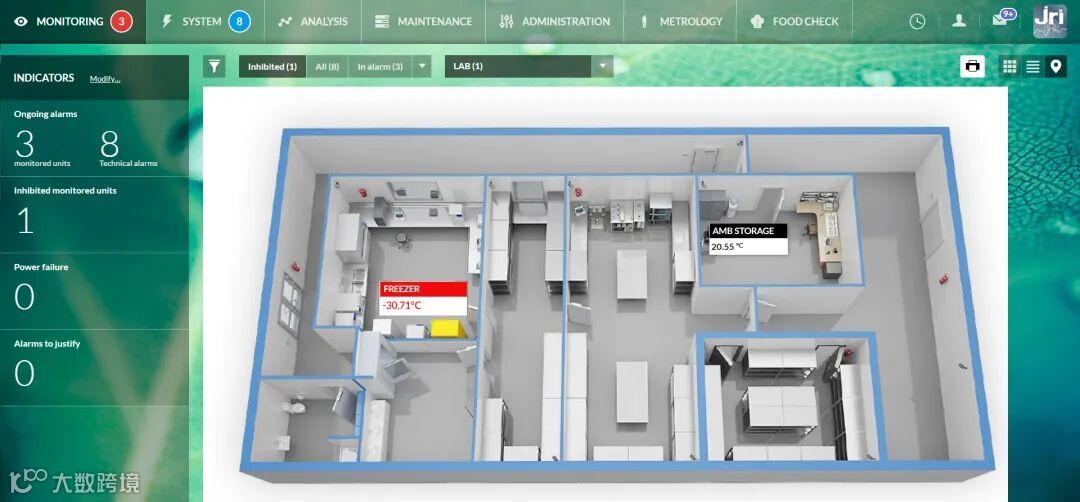Switch to map location view

tap(1055, 66)
